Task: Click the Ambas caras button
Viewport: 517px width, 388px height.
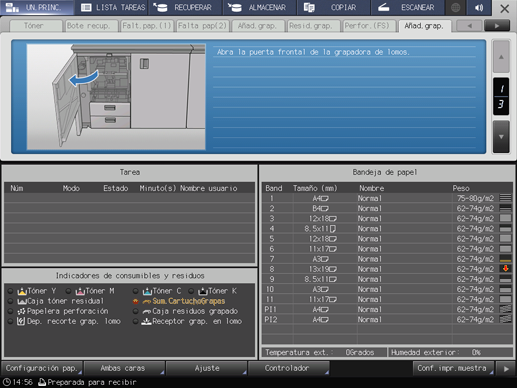Action: tap(124, 368)
